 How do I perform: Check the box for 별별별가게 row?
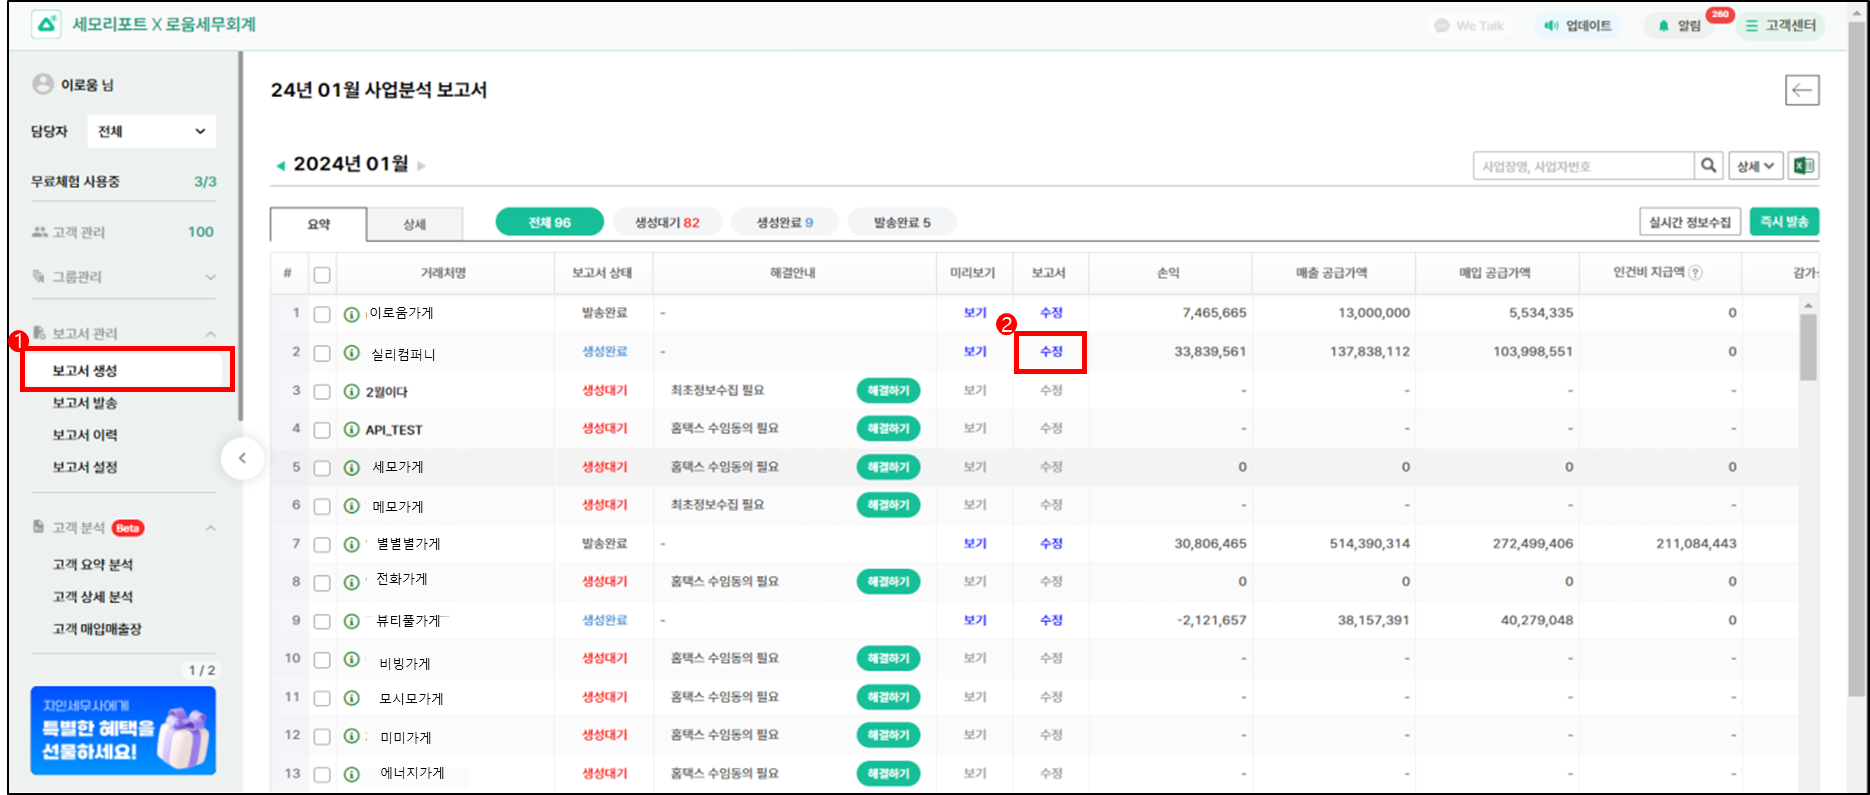point(322,545)
